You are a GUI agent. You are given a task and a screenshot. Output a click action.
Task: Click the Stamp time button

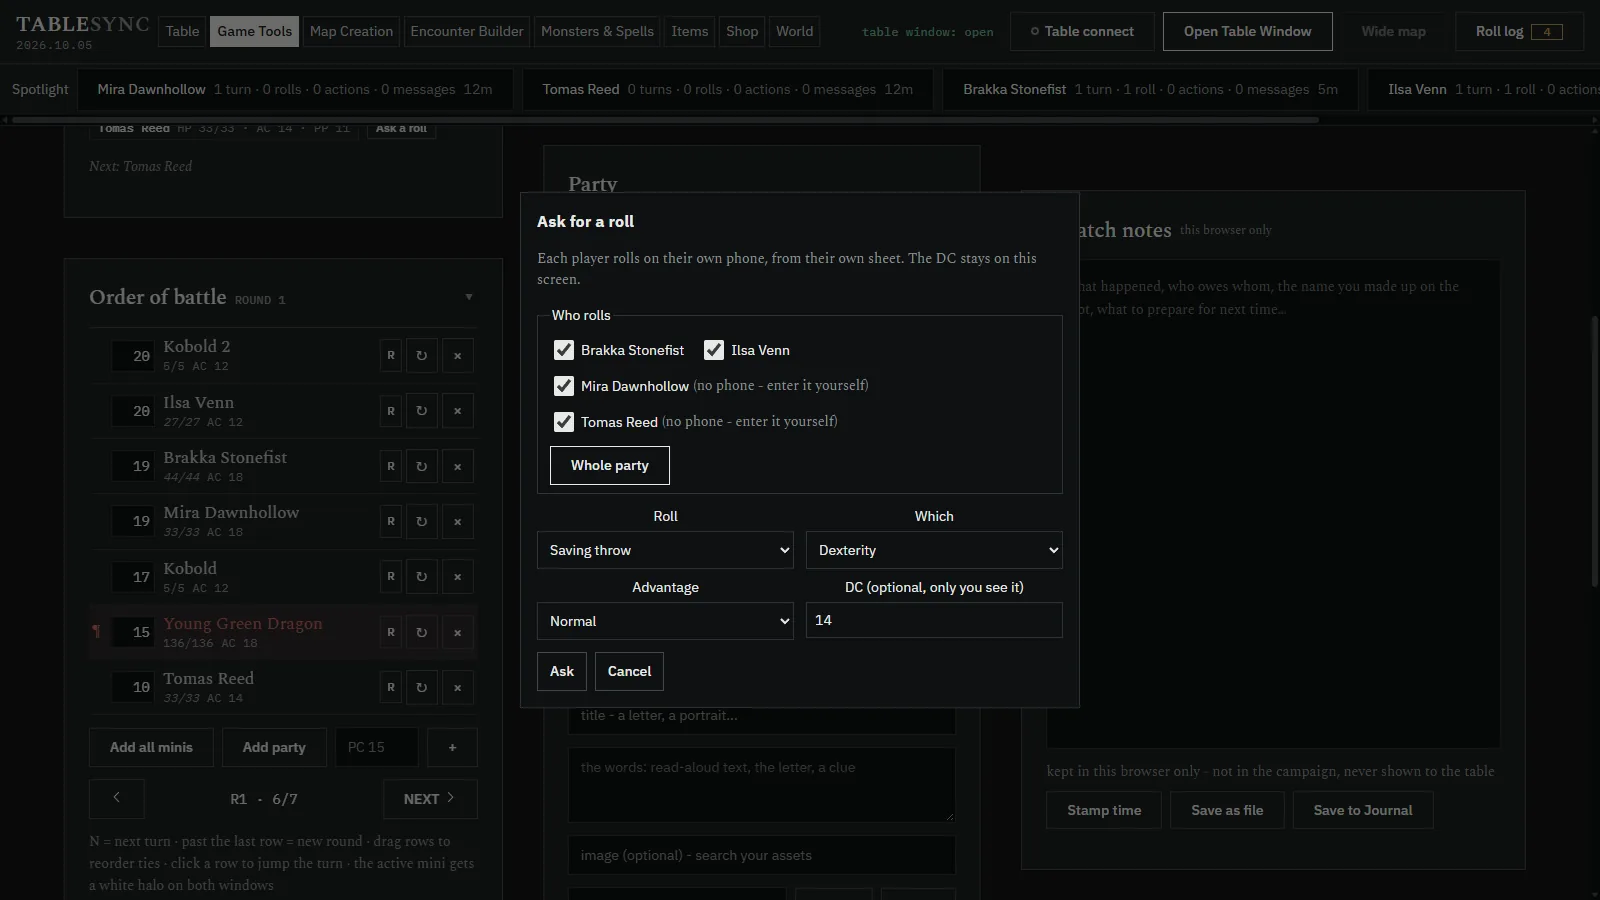pyautogui.click(x=1104, y=810)
